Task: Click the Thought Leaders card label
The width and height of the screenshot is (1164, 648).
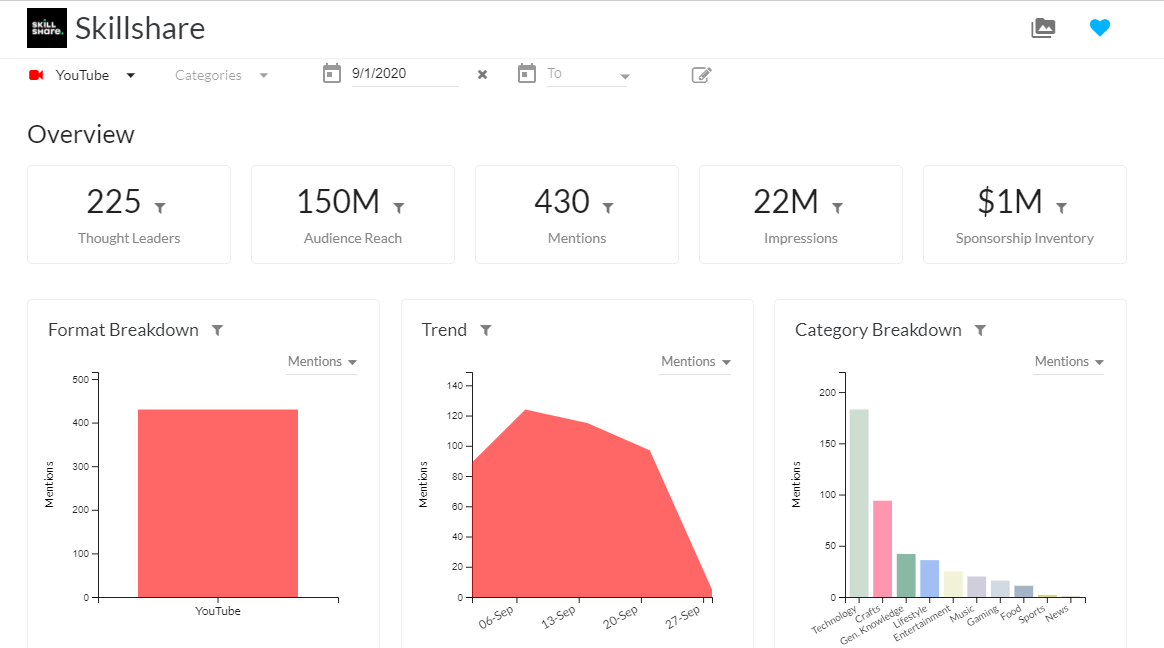Action: point(129,238)
